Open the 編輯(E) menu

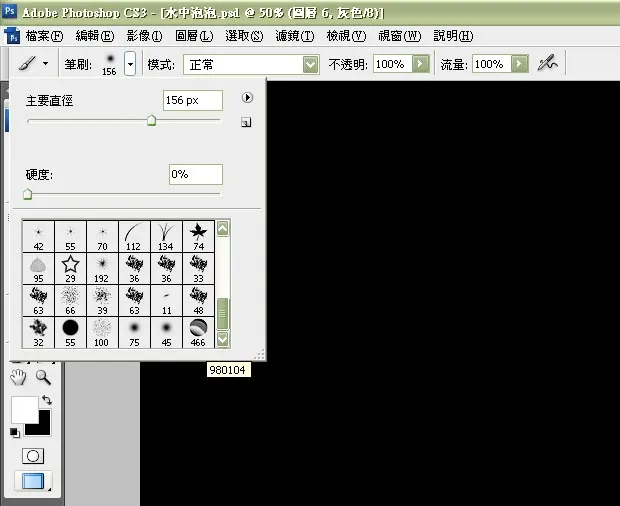(x=95, y=36)
